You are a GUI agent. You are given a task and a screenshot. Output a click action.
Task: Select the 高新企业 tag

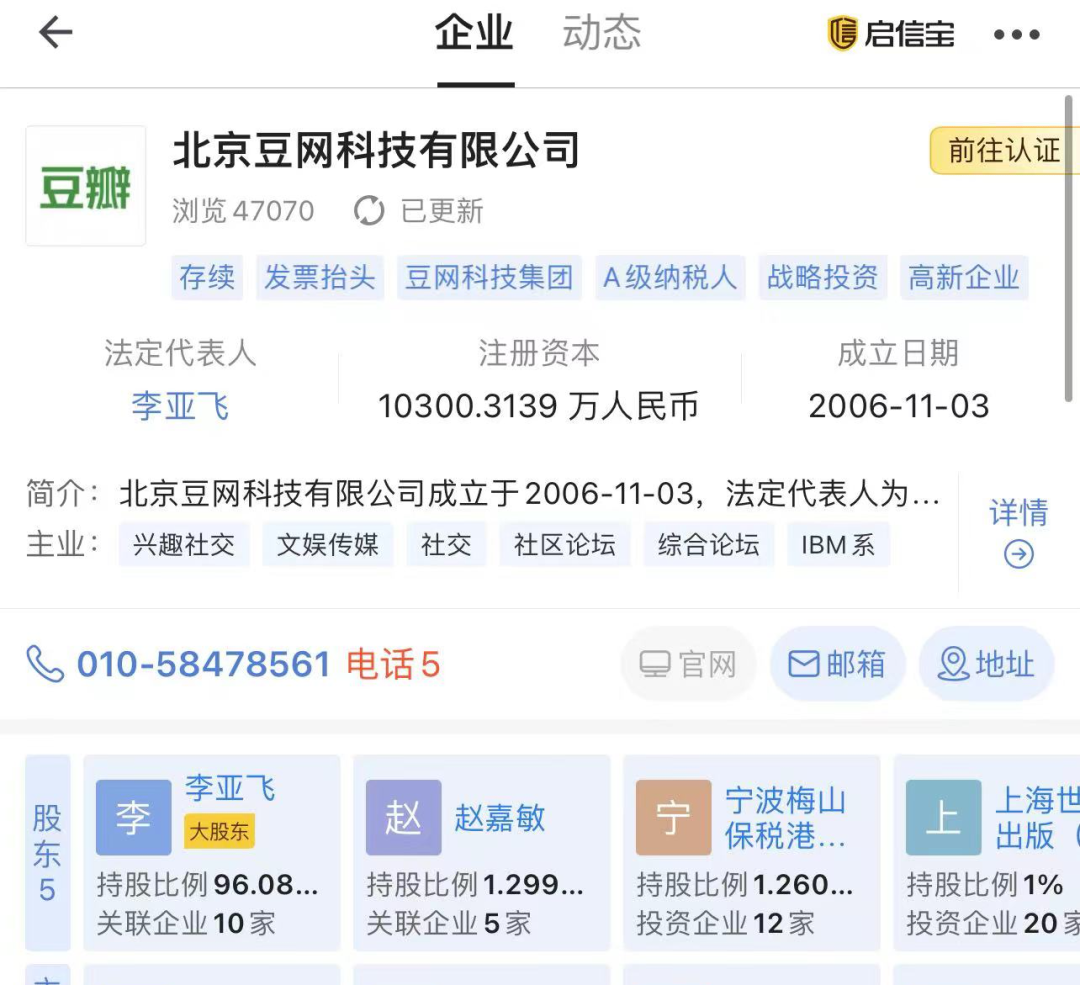click(x=964, y=278)
